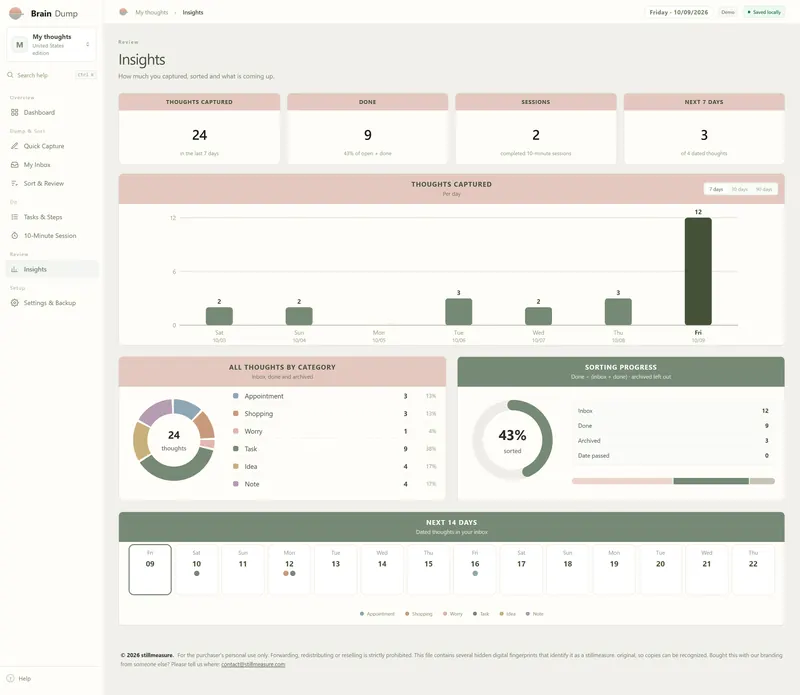This screenshot has width=800, height=695.
Task: Click the Friday bar with 12 thoughts
Action: [x=698, y=271]
